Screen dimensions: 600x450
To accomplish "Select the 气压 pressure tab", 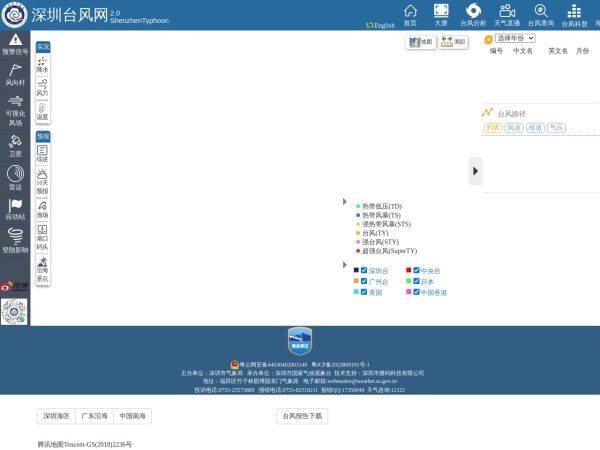I will pos(556,128).
